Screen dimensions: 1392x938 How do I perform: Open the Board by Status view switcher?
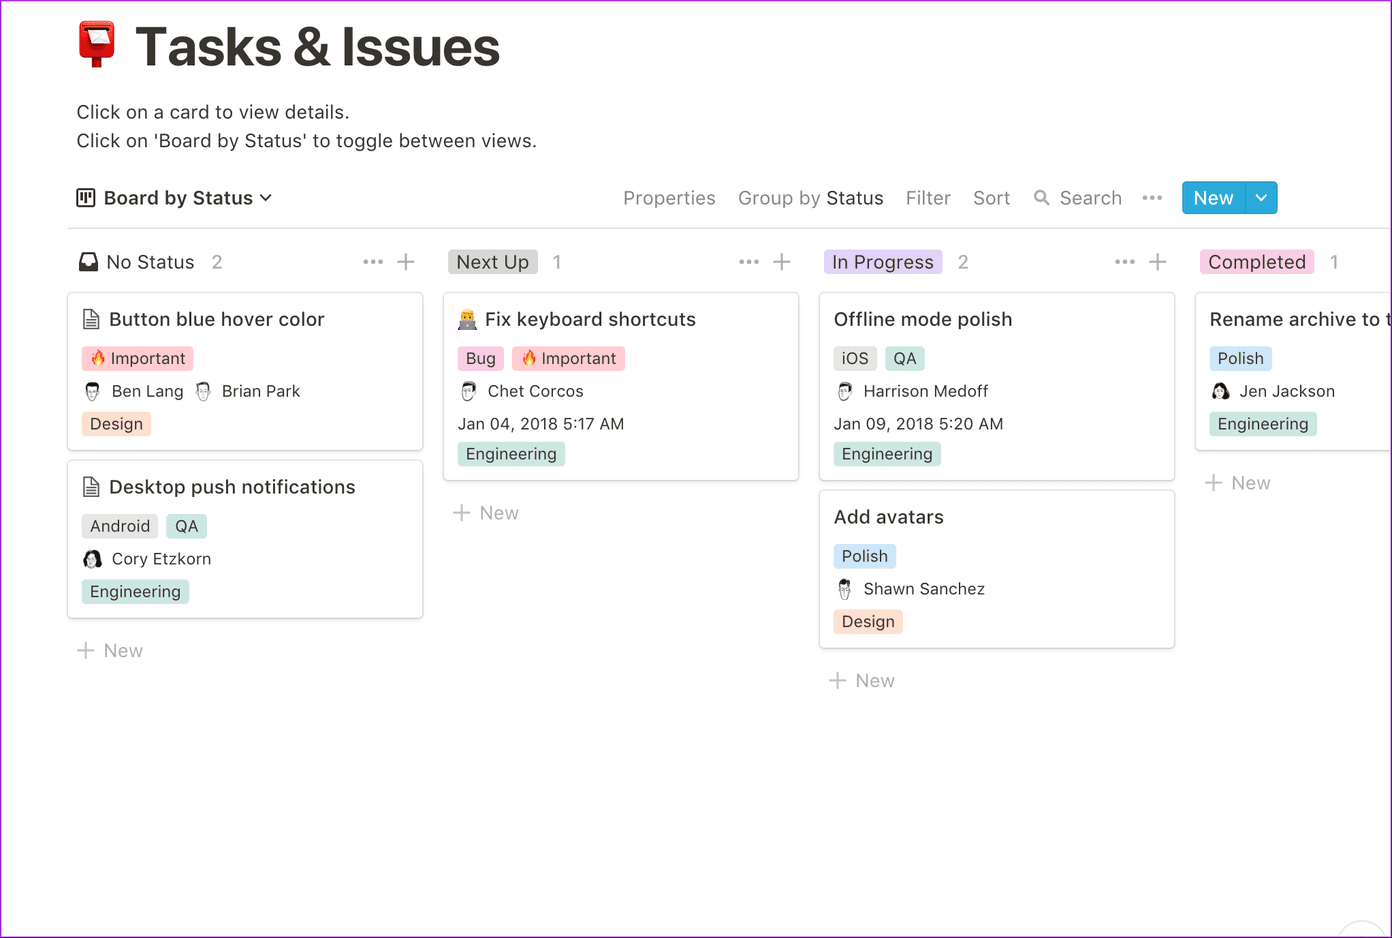tap(175, 198)
